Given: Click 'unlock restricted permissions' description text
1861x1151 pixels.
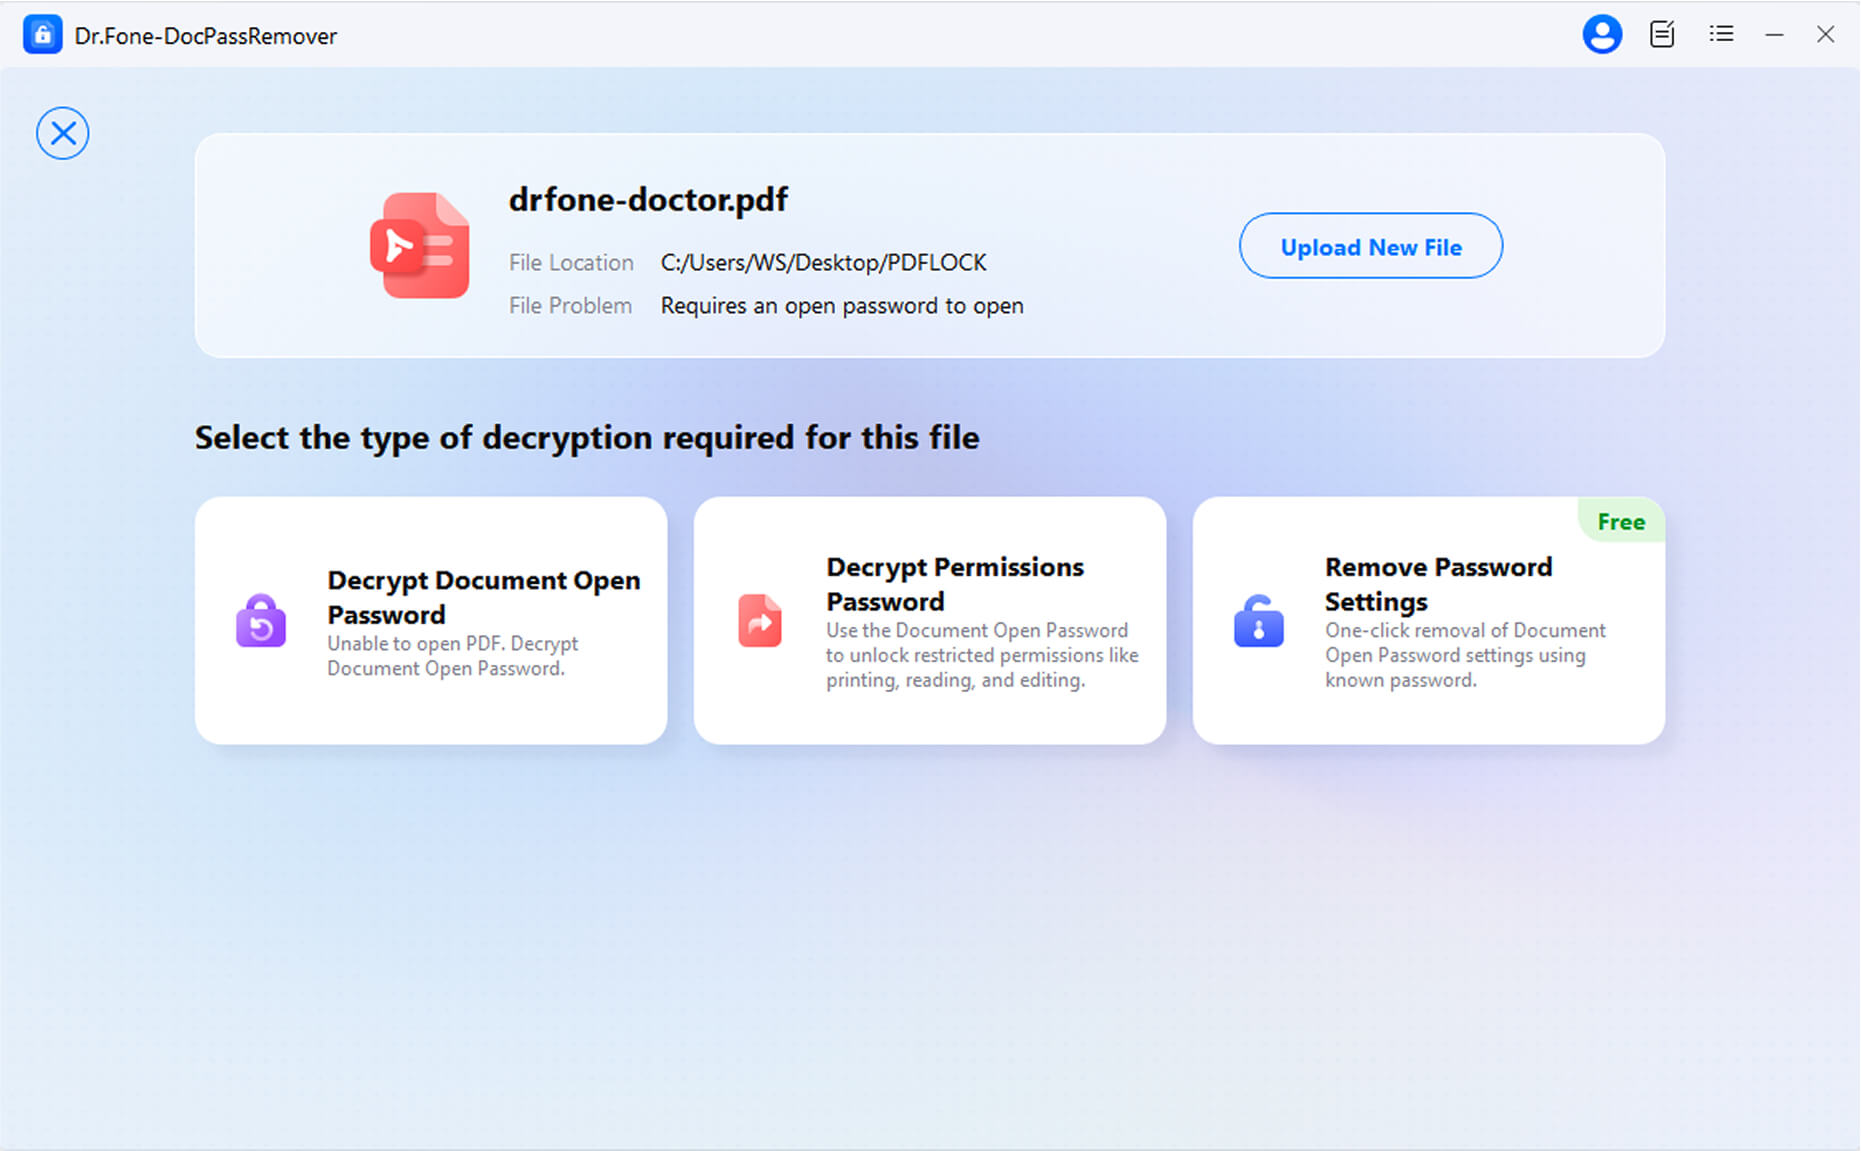Looking at the screenshot, I should [x=982, y=655].
